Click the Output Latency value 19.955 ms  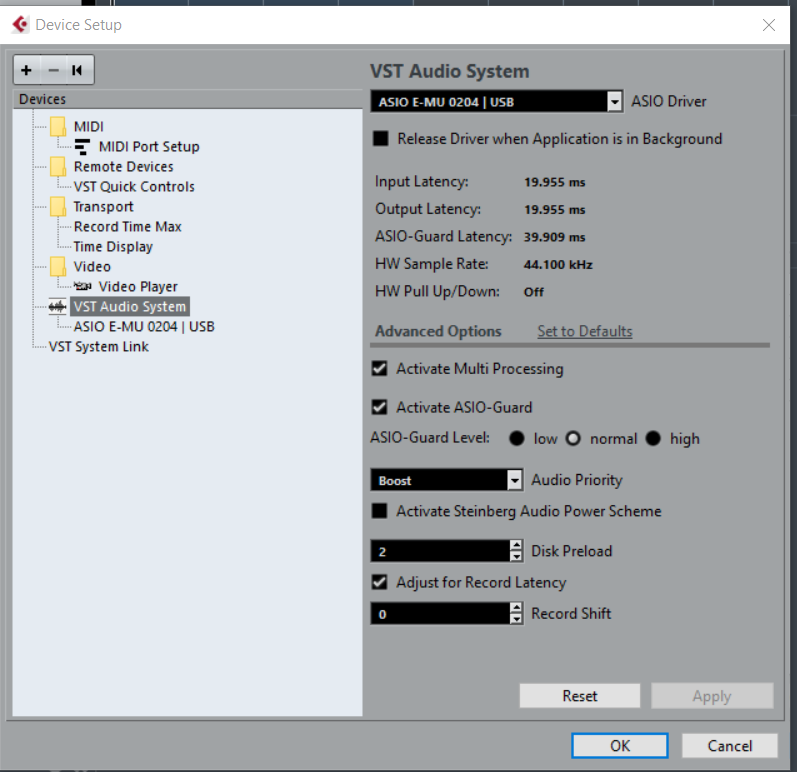pyautogui.click(x=555, y=209)
